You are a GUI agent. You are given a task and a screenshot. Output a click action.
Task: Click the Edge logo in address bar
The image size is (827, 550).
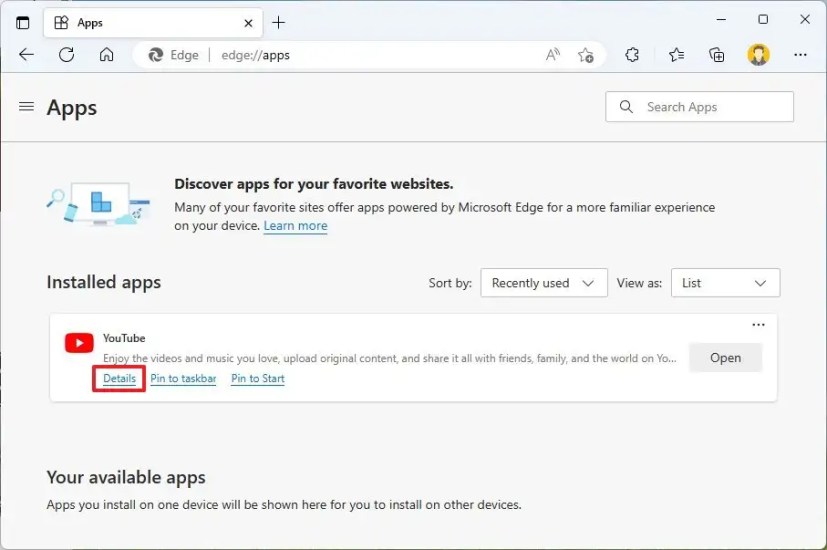[156, 55]
